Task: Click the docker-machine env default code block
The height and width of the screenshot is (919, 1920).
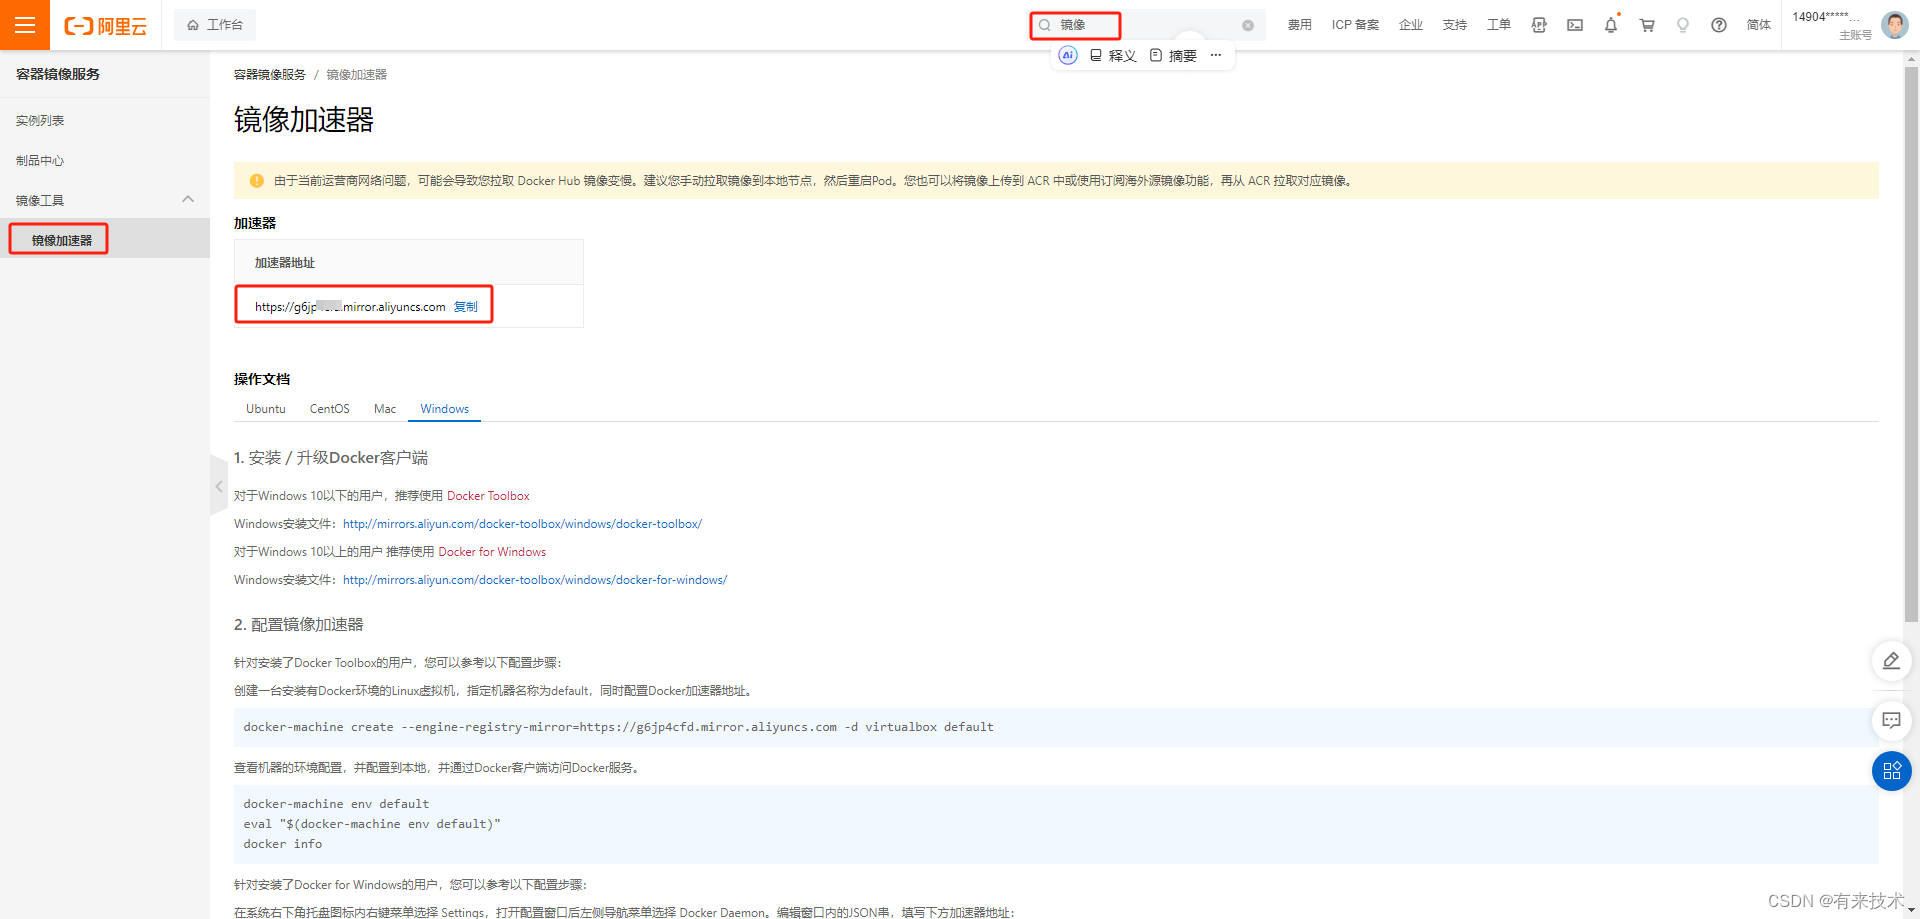Action: coord(1056,824)
